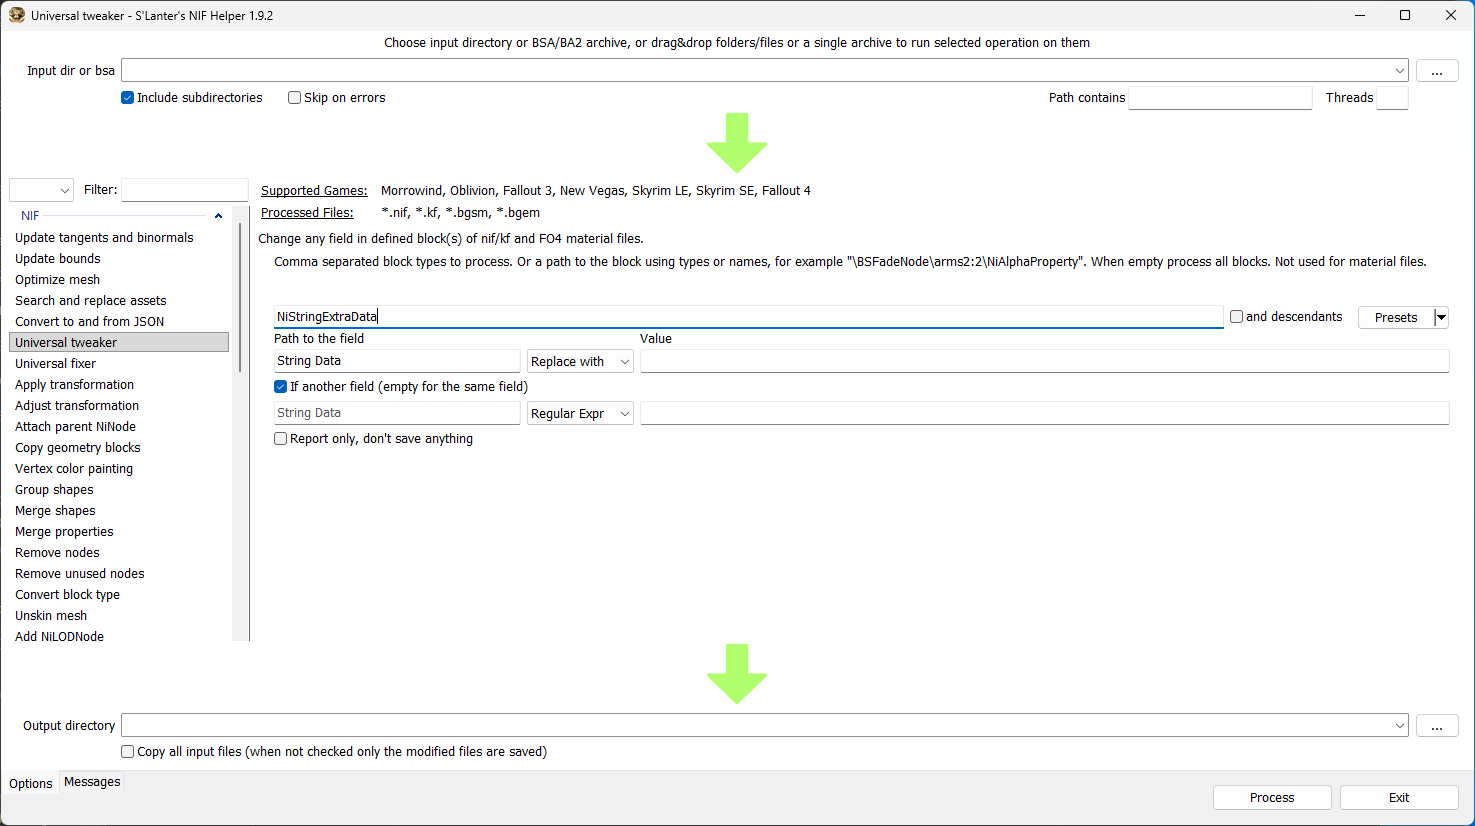Browse for input directory with '...' button
The image size is (1475, 826).
tap(1437, 71)
